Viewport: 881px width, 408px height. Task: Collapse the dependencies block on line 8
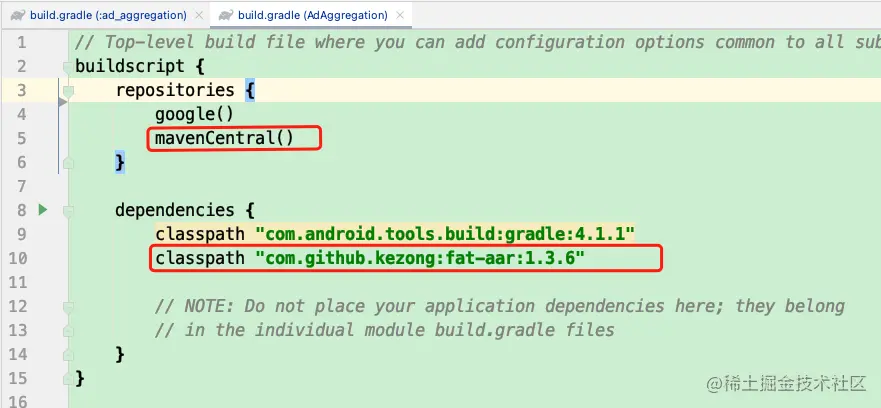click(68, 211)
